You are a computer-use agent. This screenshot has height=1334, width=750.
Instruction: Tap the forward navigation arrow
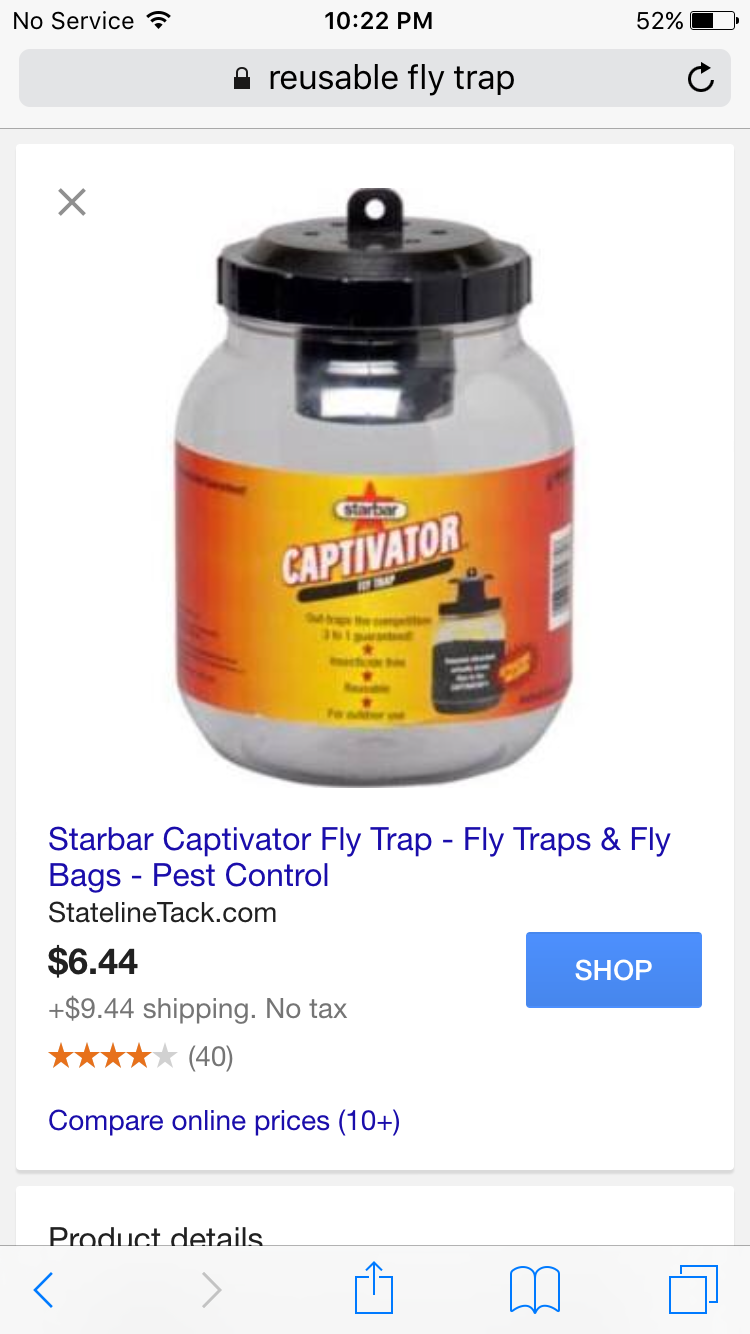pyautogui.click(x=211, y=1291)
